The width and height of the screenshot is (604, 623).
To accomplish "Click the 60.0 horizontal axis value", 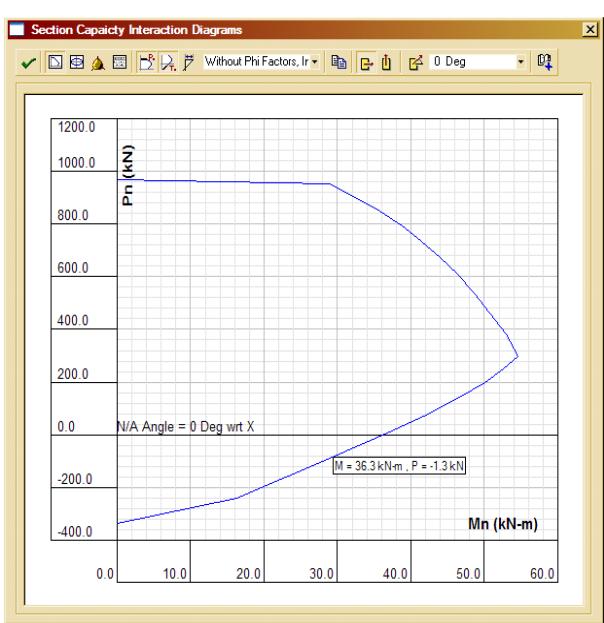I will click(542, 574).
